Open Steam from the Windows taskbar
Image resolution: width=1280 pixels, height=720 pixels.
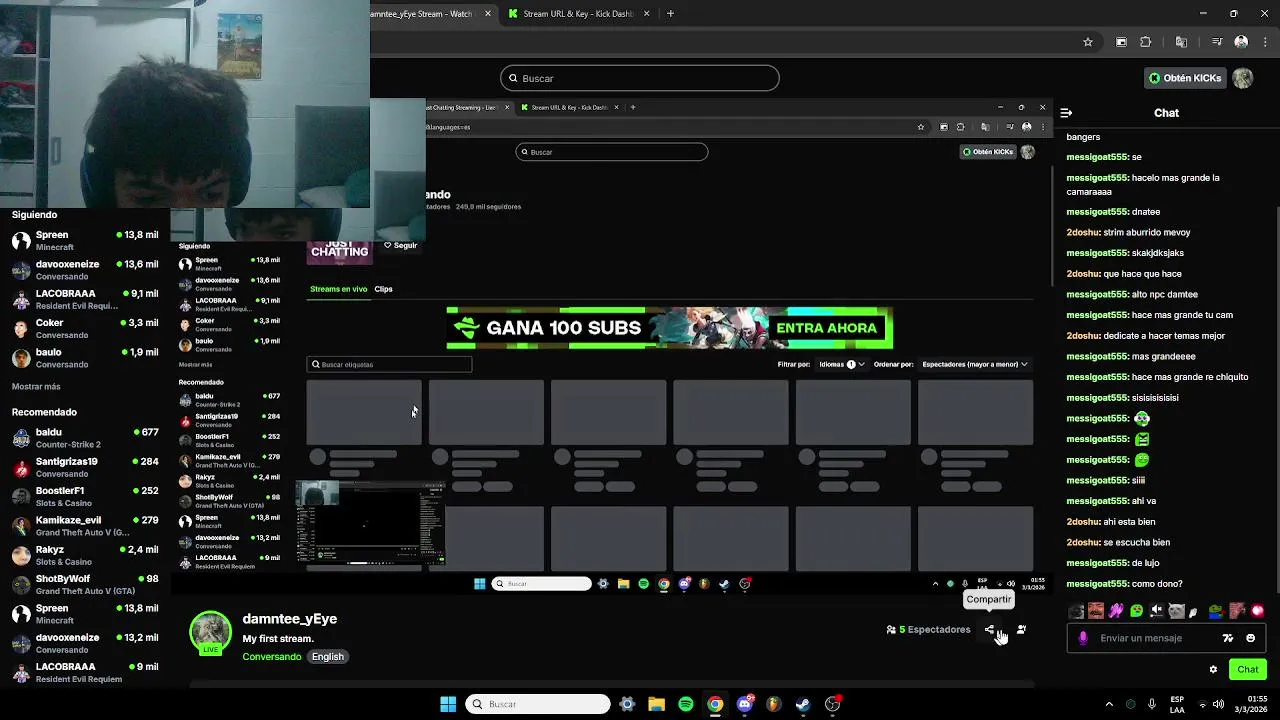(803, 704)
